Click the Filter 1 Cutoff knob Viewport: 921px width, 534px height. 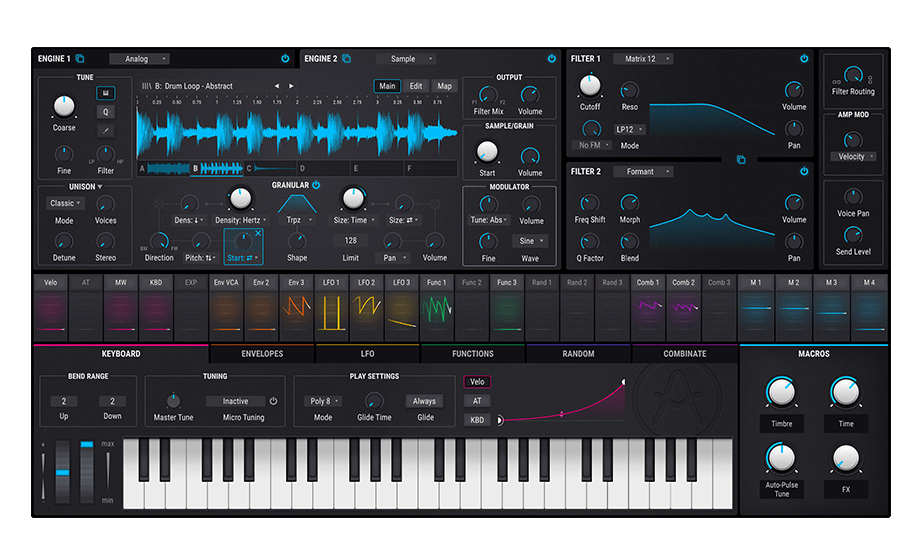point(590,86)
